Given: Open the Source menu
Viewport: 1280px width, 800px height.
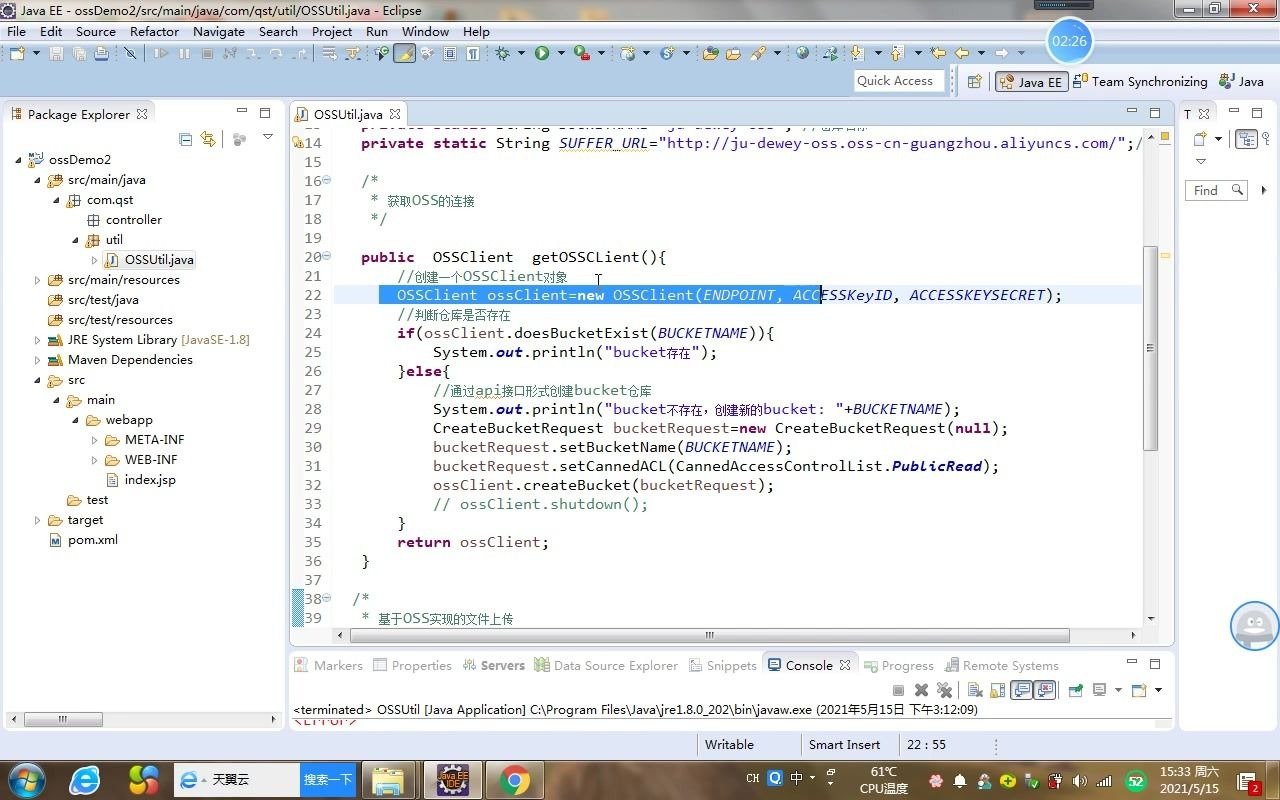Looking at the screenshot, I should (x=96, y=31).
